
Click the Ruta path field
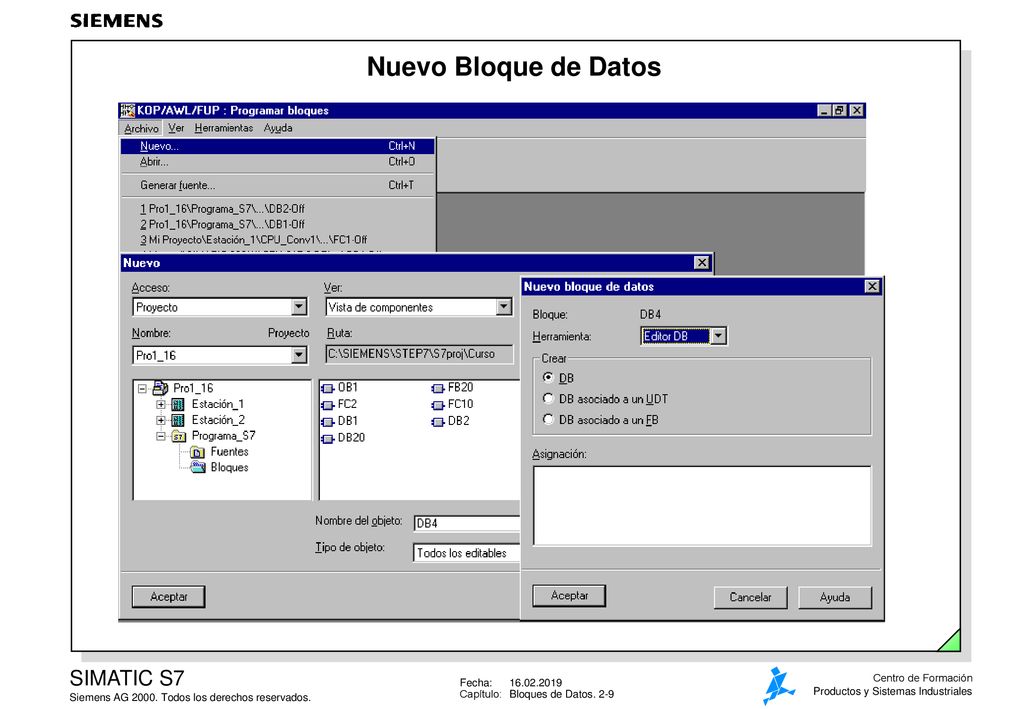[x=419, y=354]
